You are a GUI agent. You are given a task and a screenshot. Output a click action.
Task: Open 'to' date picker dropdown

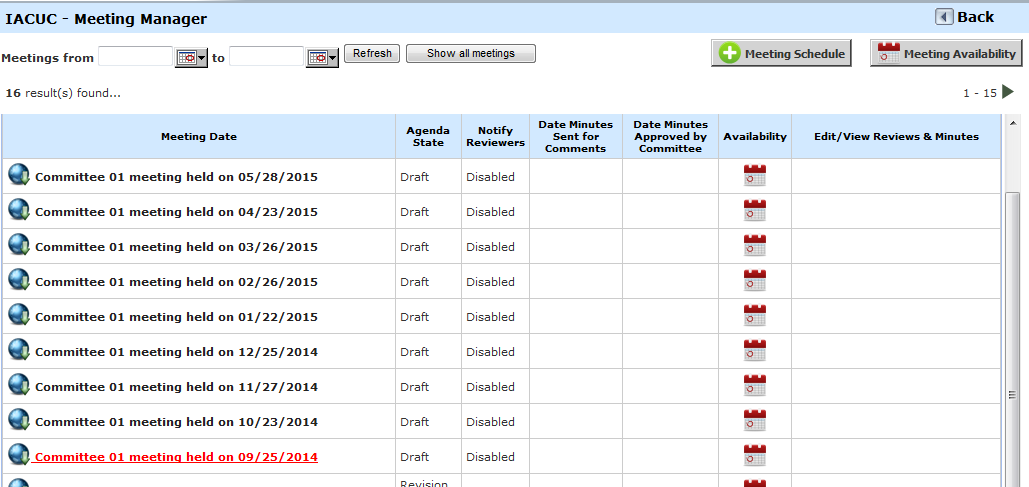[322, 58]
